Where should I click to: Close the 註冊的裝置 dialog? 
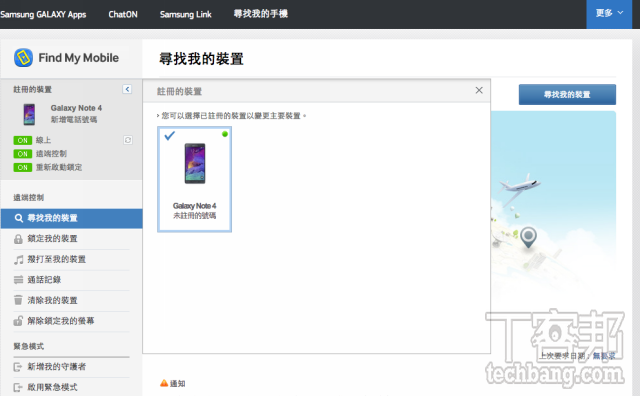click(479, 90)
